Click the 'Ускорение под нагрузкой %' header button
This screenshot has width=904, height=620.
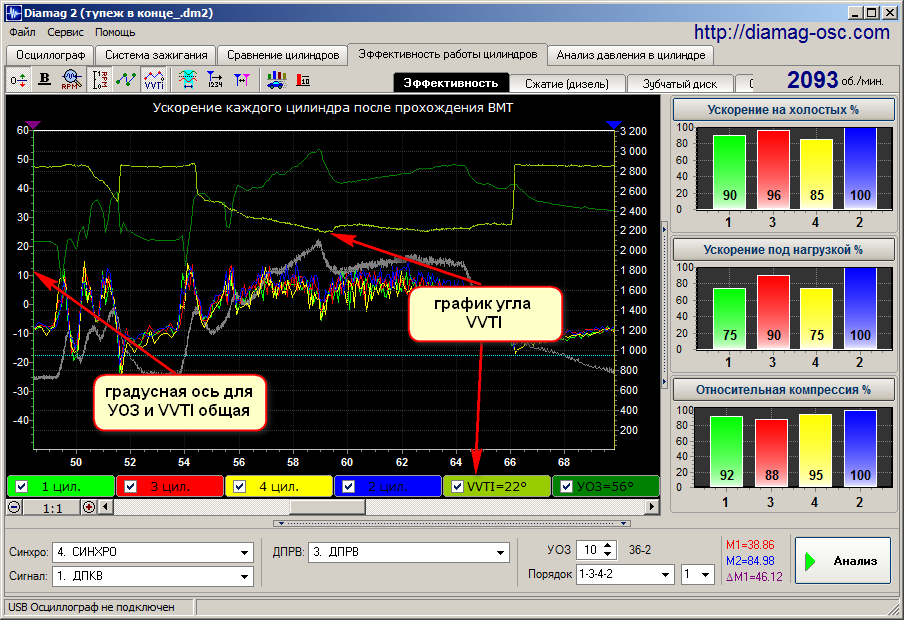(x=784, y=250)
